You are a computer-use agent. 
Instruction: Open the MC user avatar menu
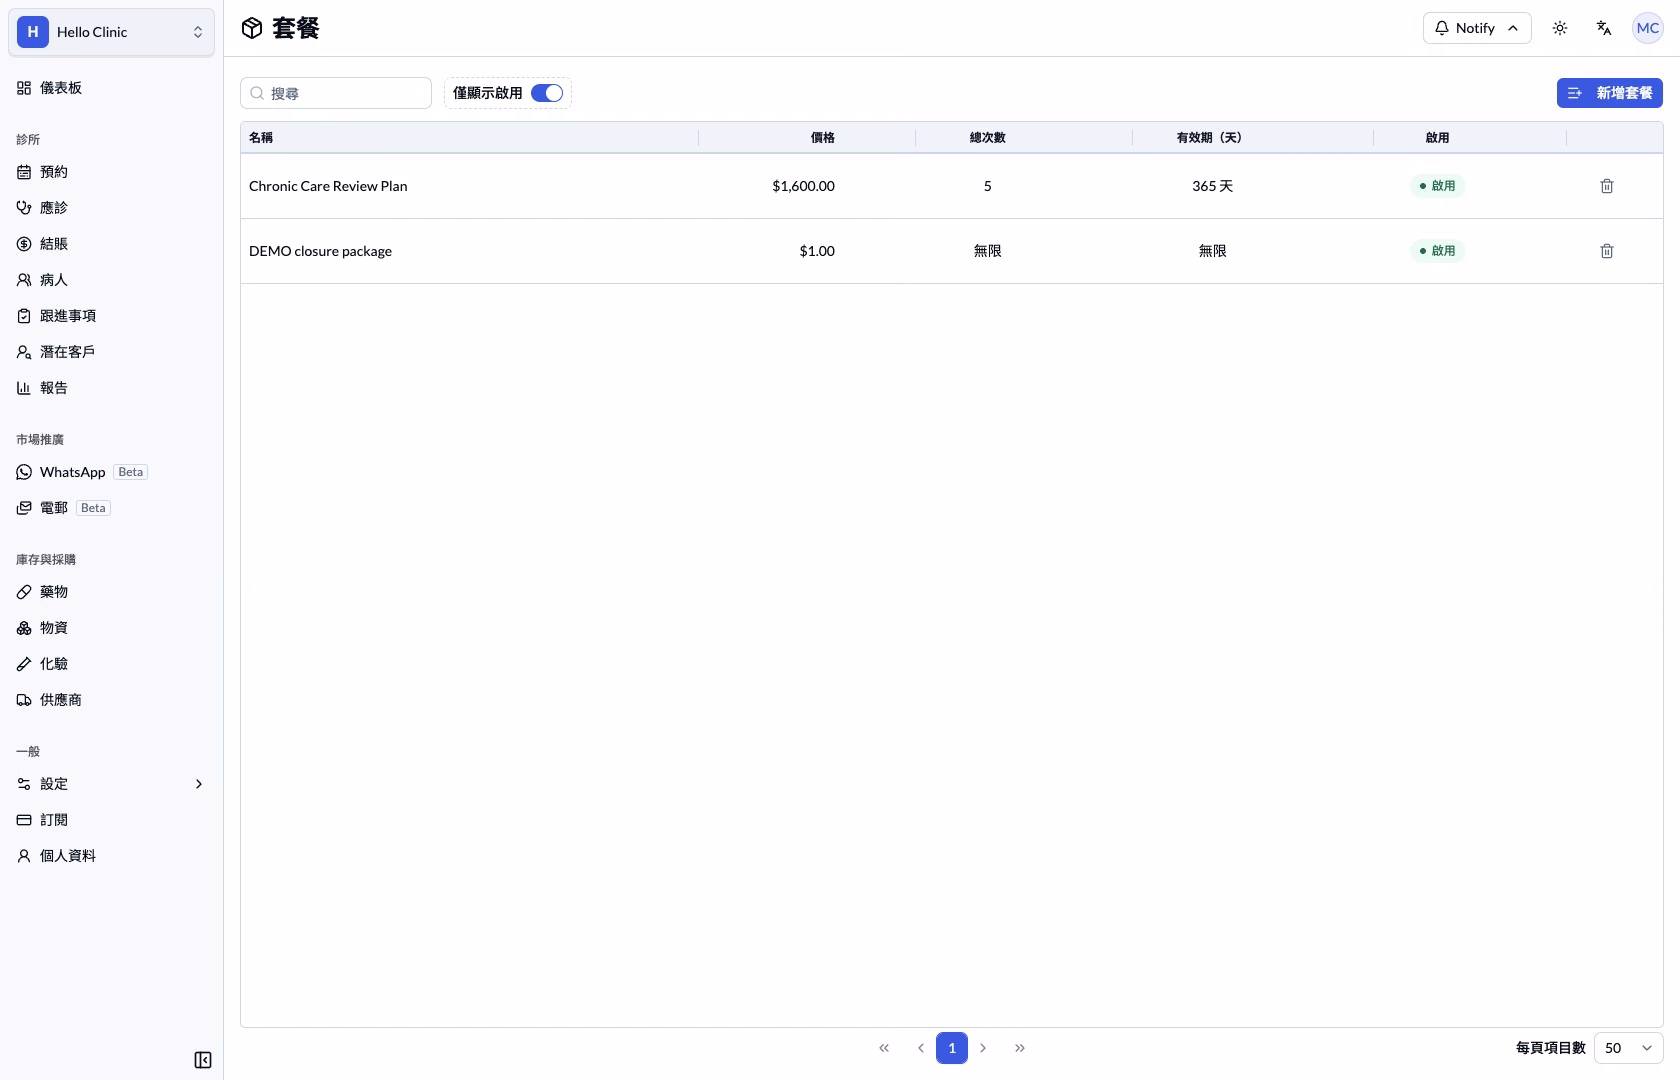click(x=1648, y=28)
